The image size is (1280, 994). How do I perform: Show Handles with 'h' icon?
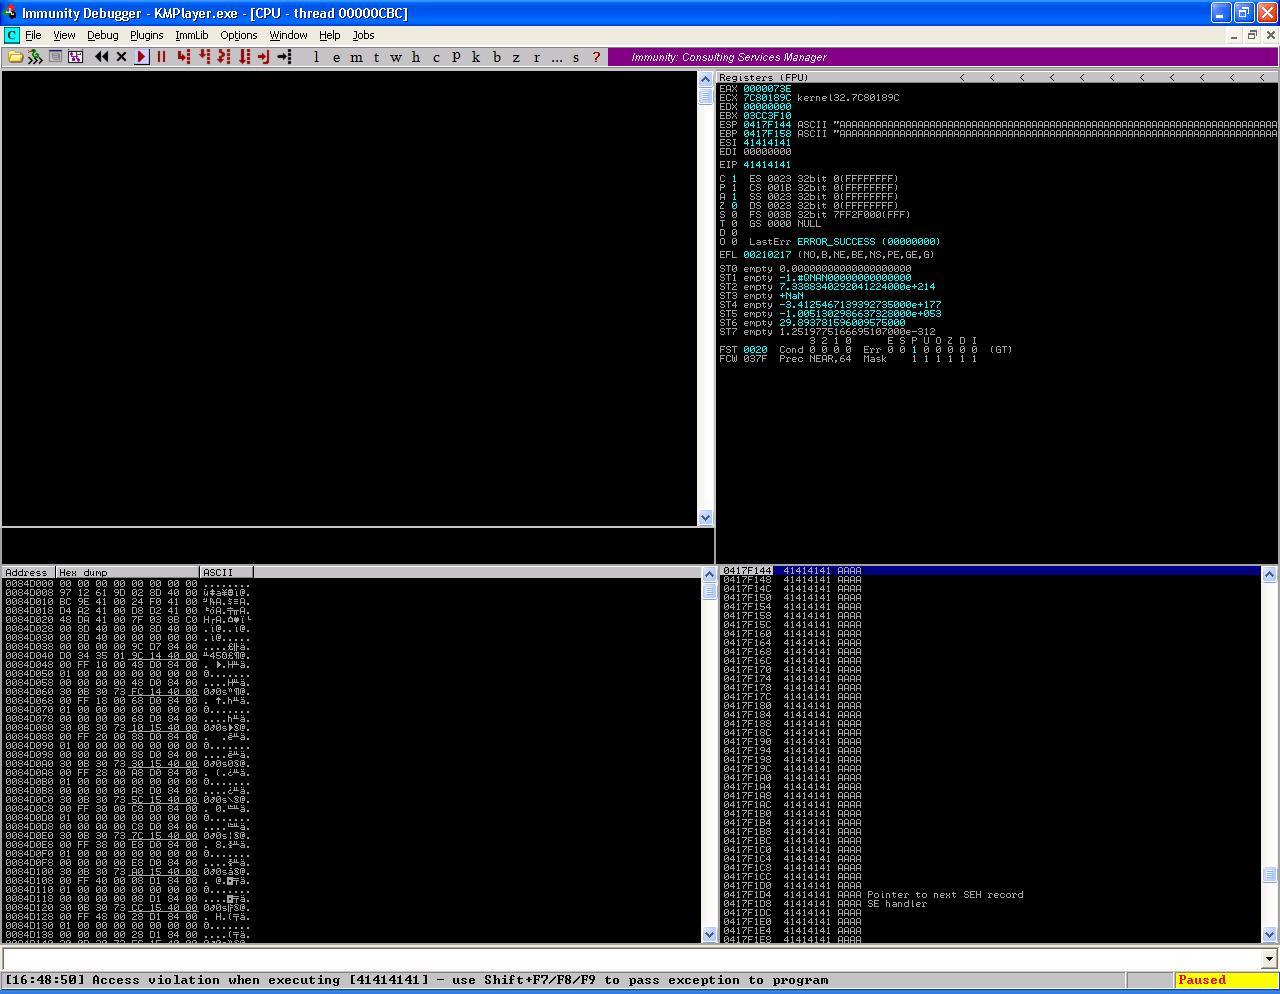pos(416,57)
